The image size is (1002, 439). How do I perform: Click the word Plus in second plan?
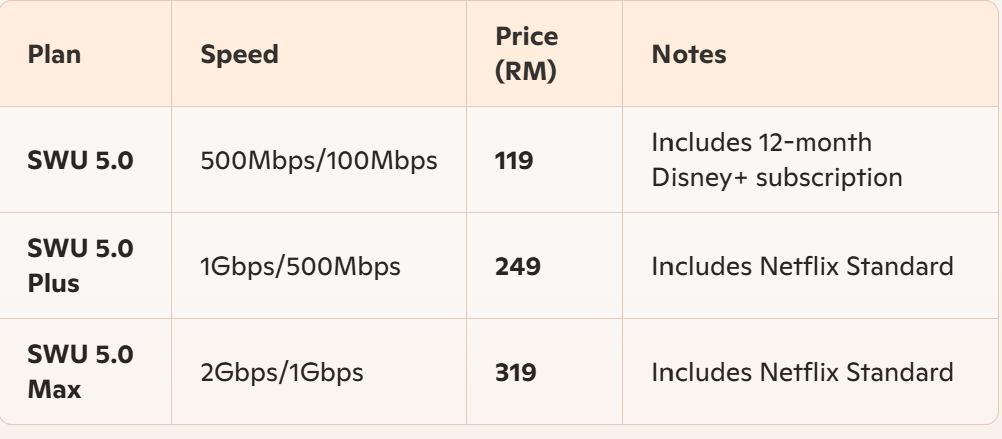click(54, 283)
